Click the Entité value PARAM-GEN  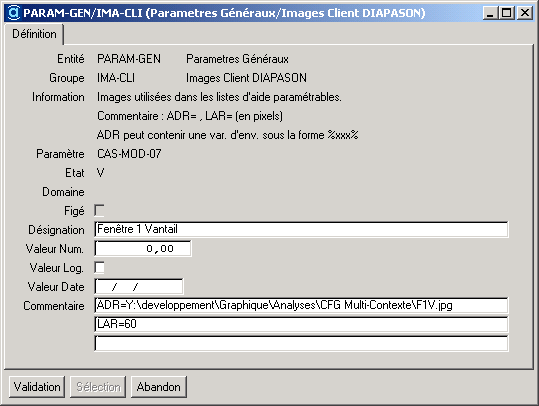129,59
